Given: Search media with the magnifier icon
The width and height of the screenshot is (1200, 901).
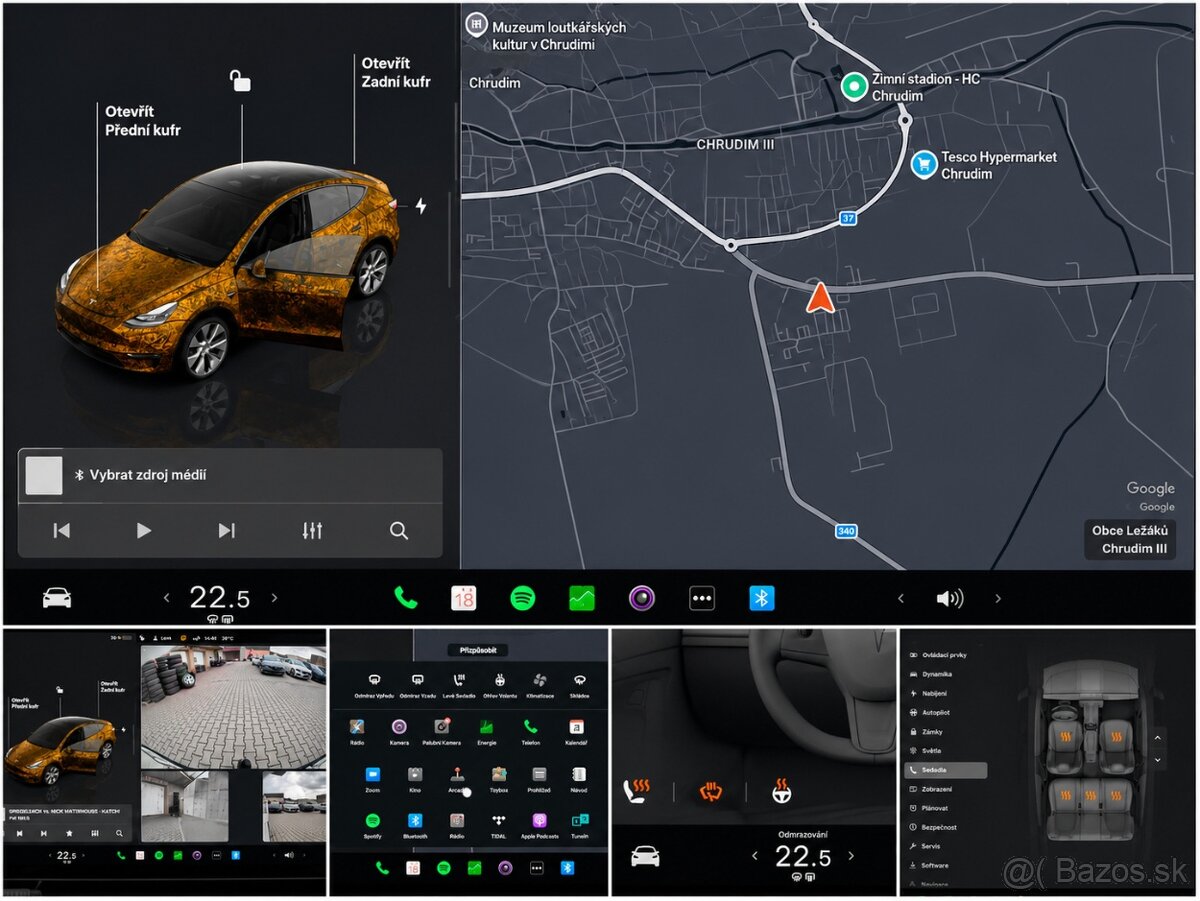Looking at the screenshot, I should click(x=399, y=531).
